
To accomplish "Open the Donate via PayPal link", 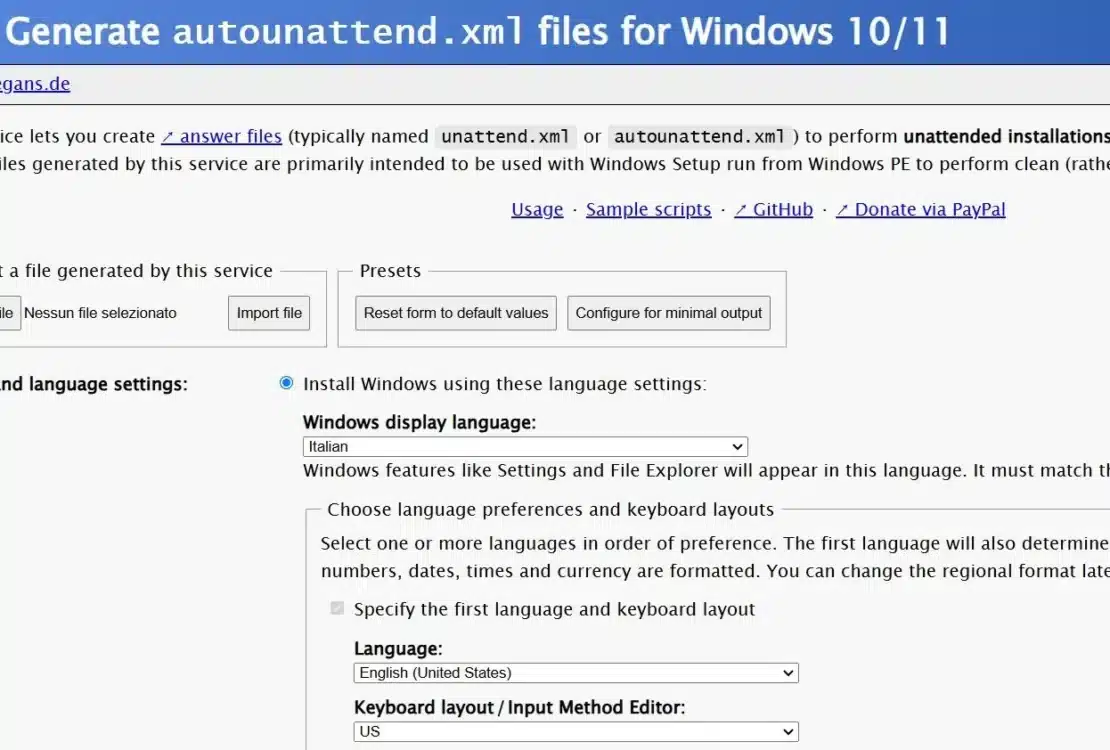I will click(932, 209).
